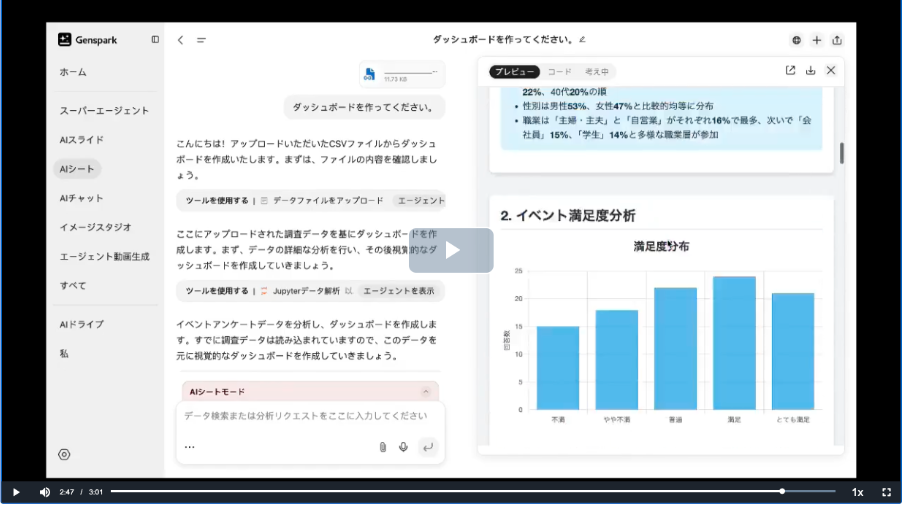Collapse the Genspark sidebar panel icon
Image resolution: width=902 pixels, height=505 pixels.
[155, 40]
